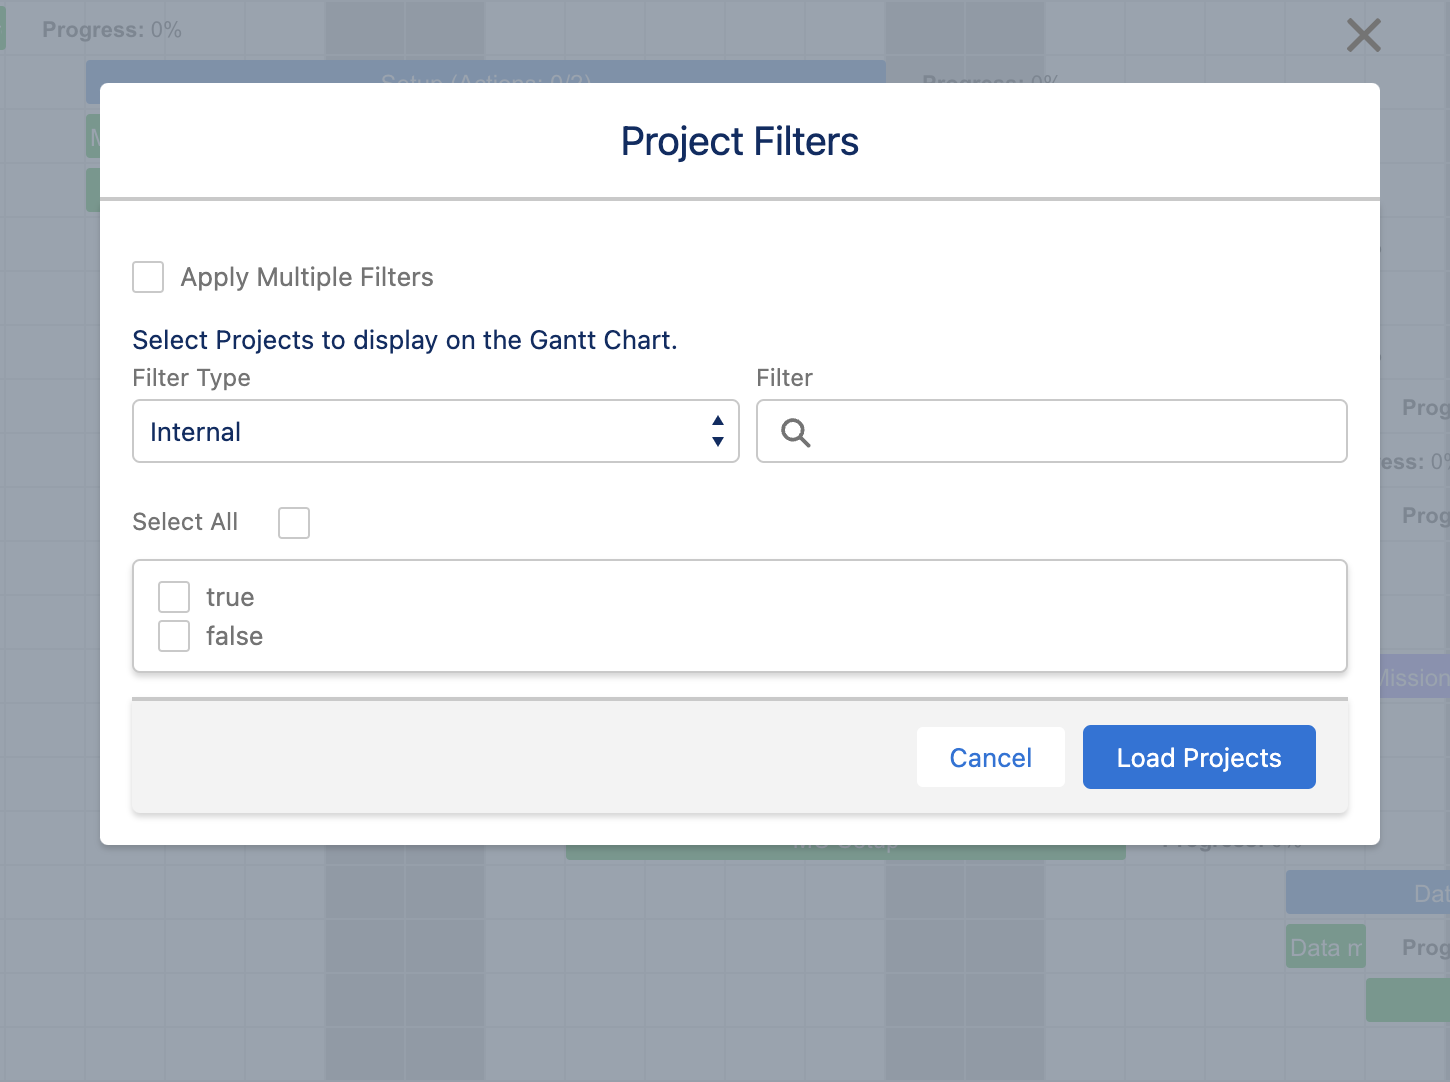Check the Select All checkbox

[x=293, y=522]
